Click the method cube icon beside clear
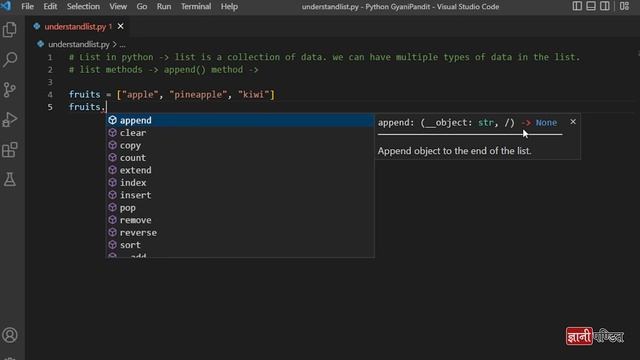Viewport: 640px width, 360px height. point(113,133)
